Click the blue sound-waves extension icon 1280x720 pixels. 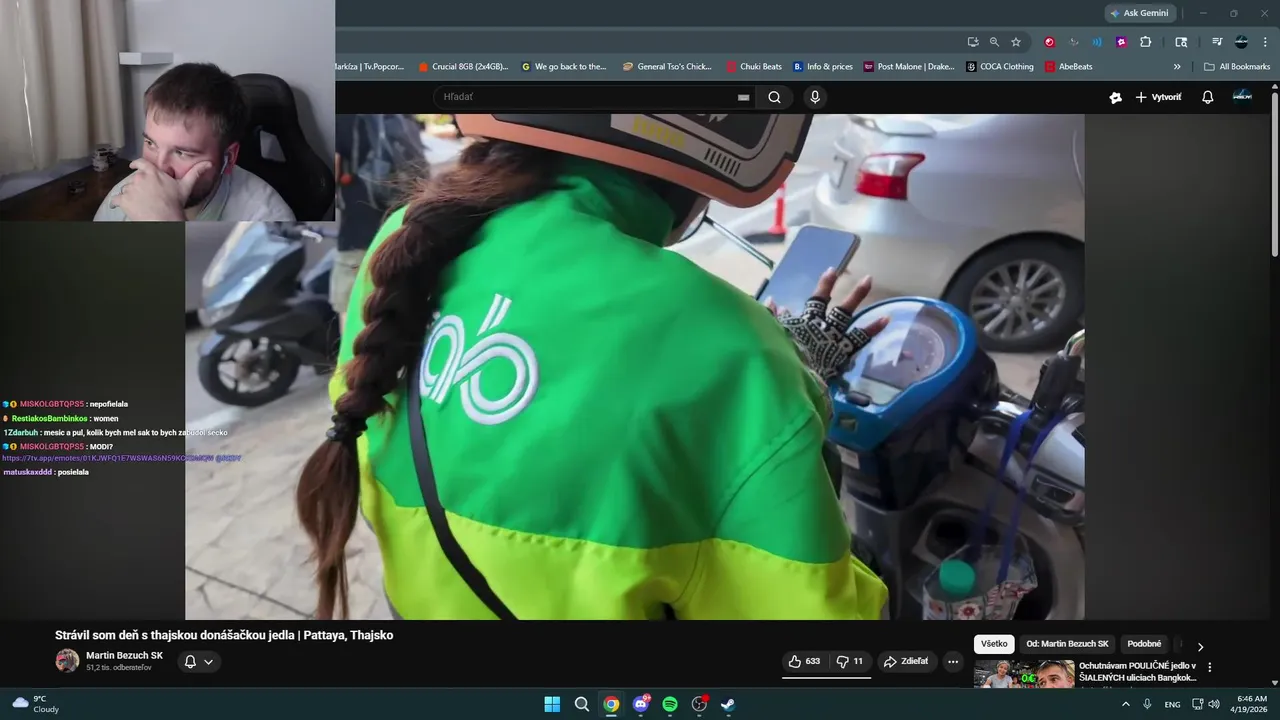[x=1097, y=42]
